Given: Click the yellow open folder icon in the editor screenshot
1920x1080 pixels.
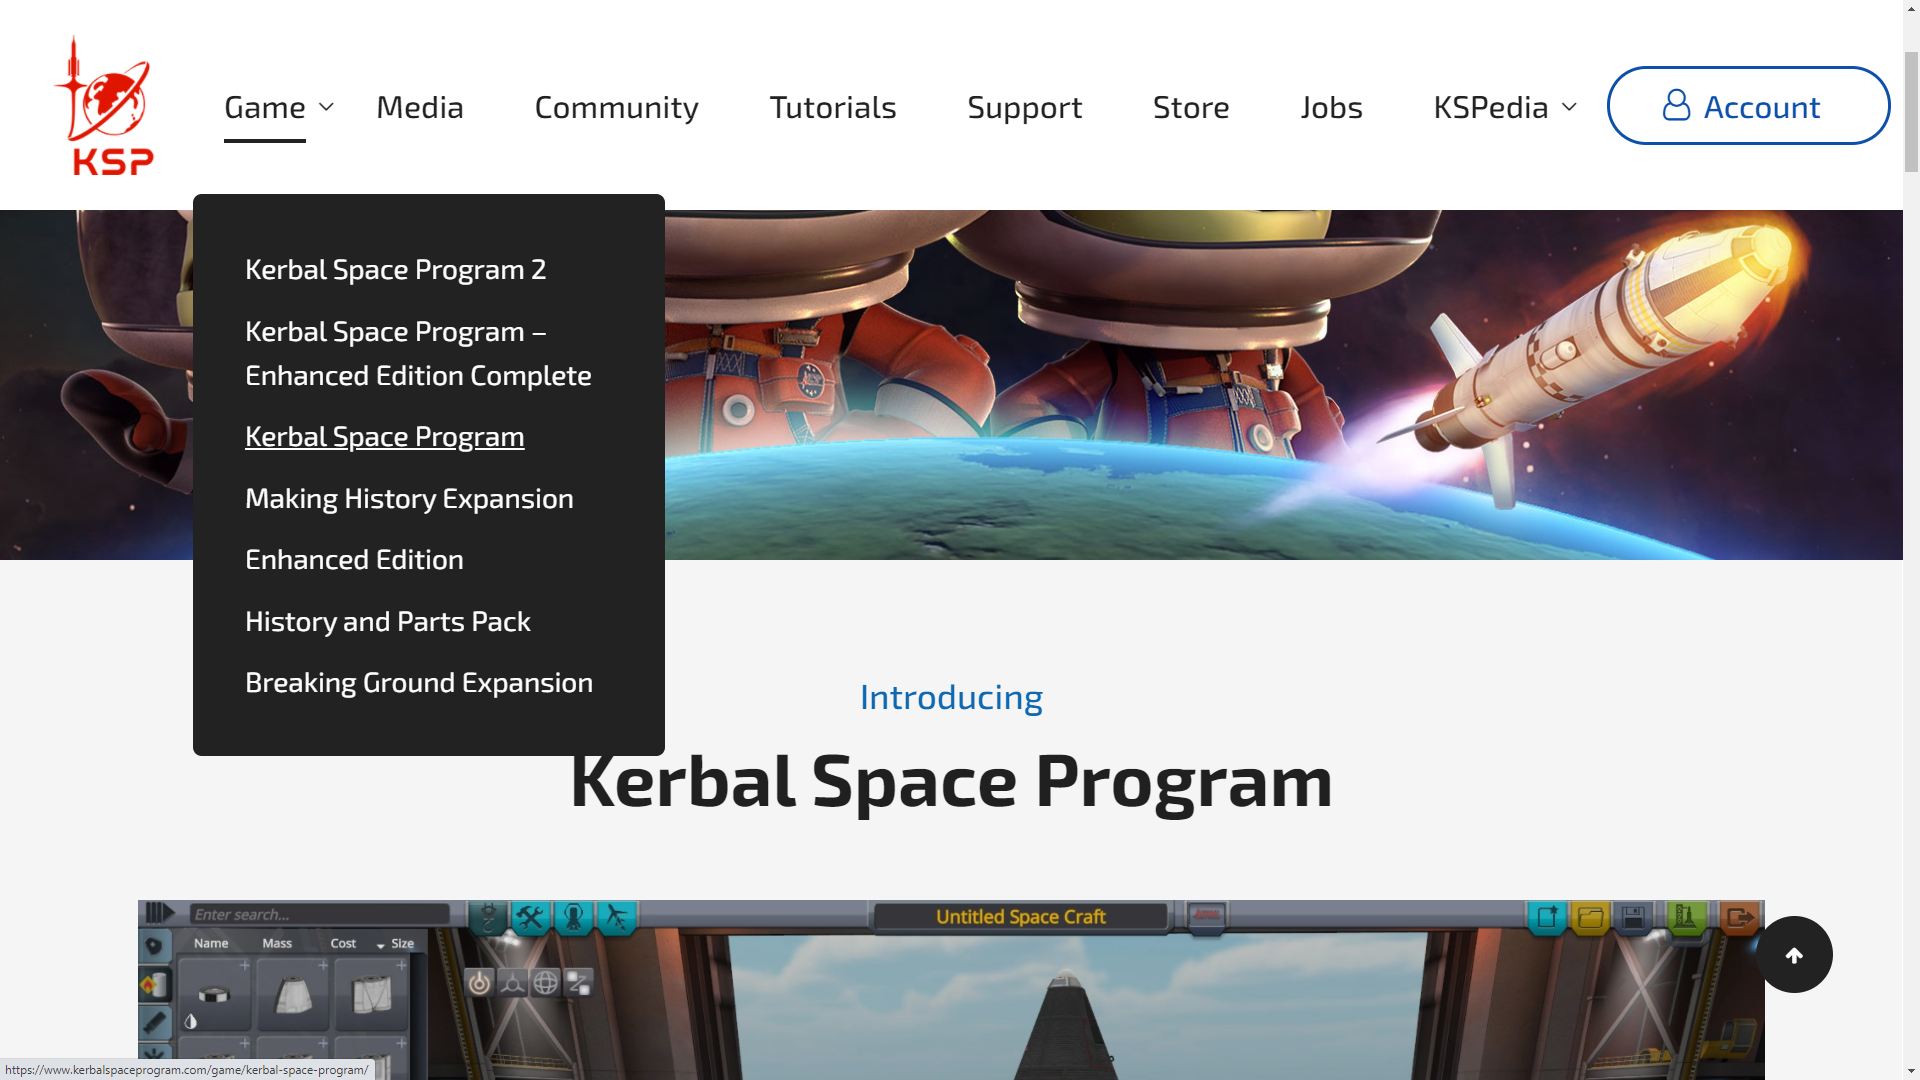Looking at the screenshot, I should click(1590, 917).
